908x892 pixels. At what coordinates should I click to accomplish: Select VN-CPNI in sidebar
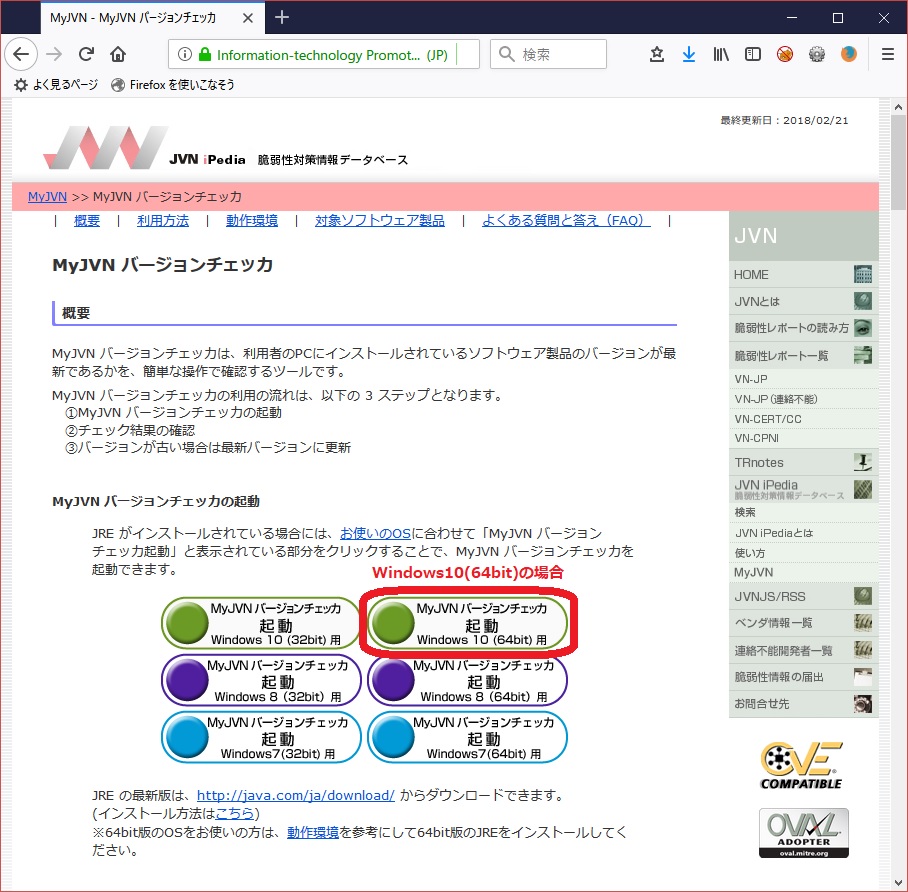[803, 438]
